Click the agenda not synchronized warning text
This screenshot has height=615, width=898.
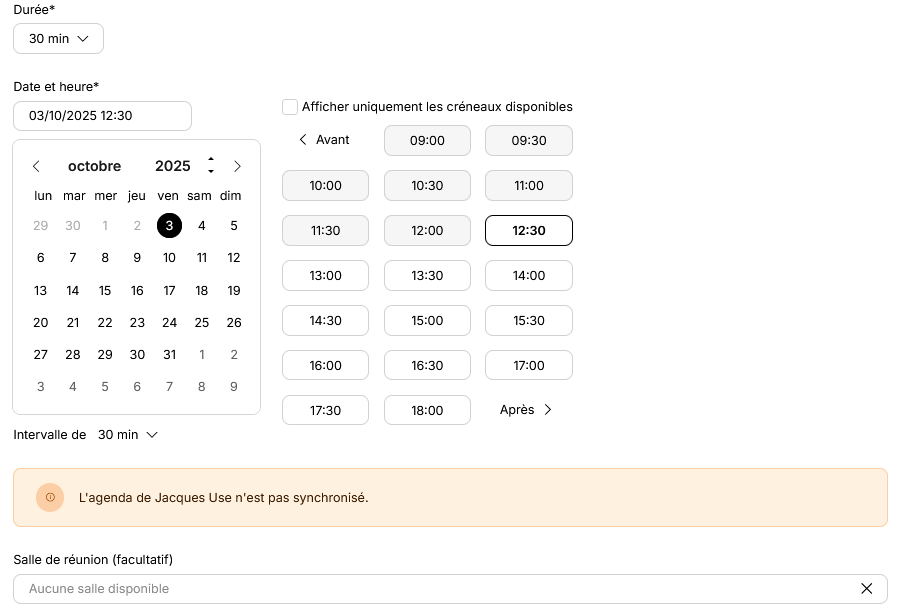click(223, 498)
